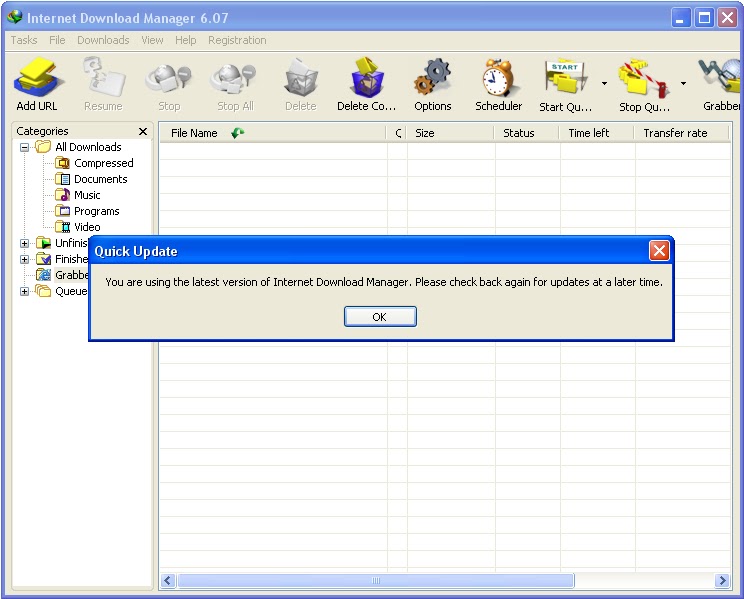Click the Delete Completed trash icon
744x599 pixels.
366,77
